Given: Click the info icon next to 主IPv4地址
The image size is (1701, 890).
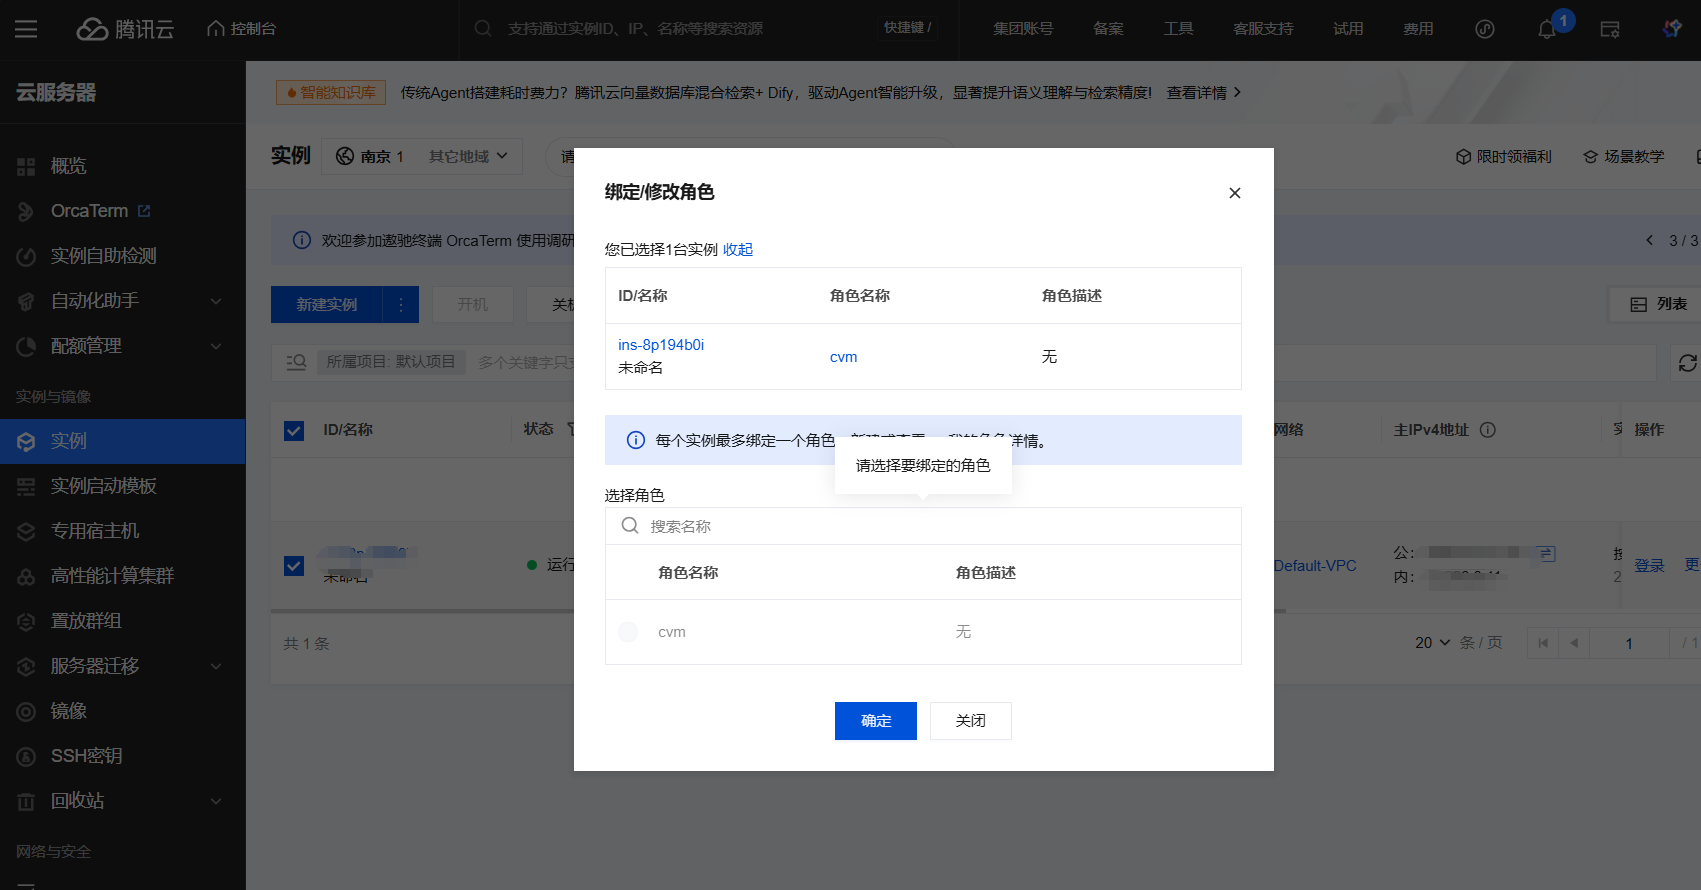Looking at the screenshot, I should (1488, 430).
